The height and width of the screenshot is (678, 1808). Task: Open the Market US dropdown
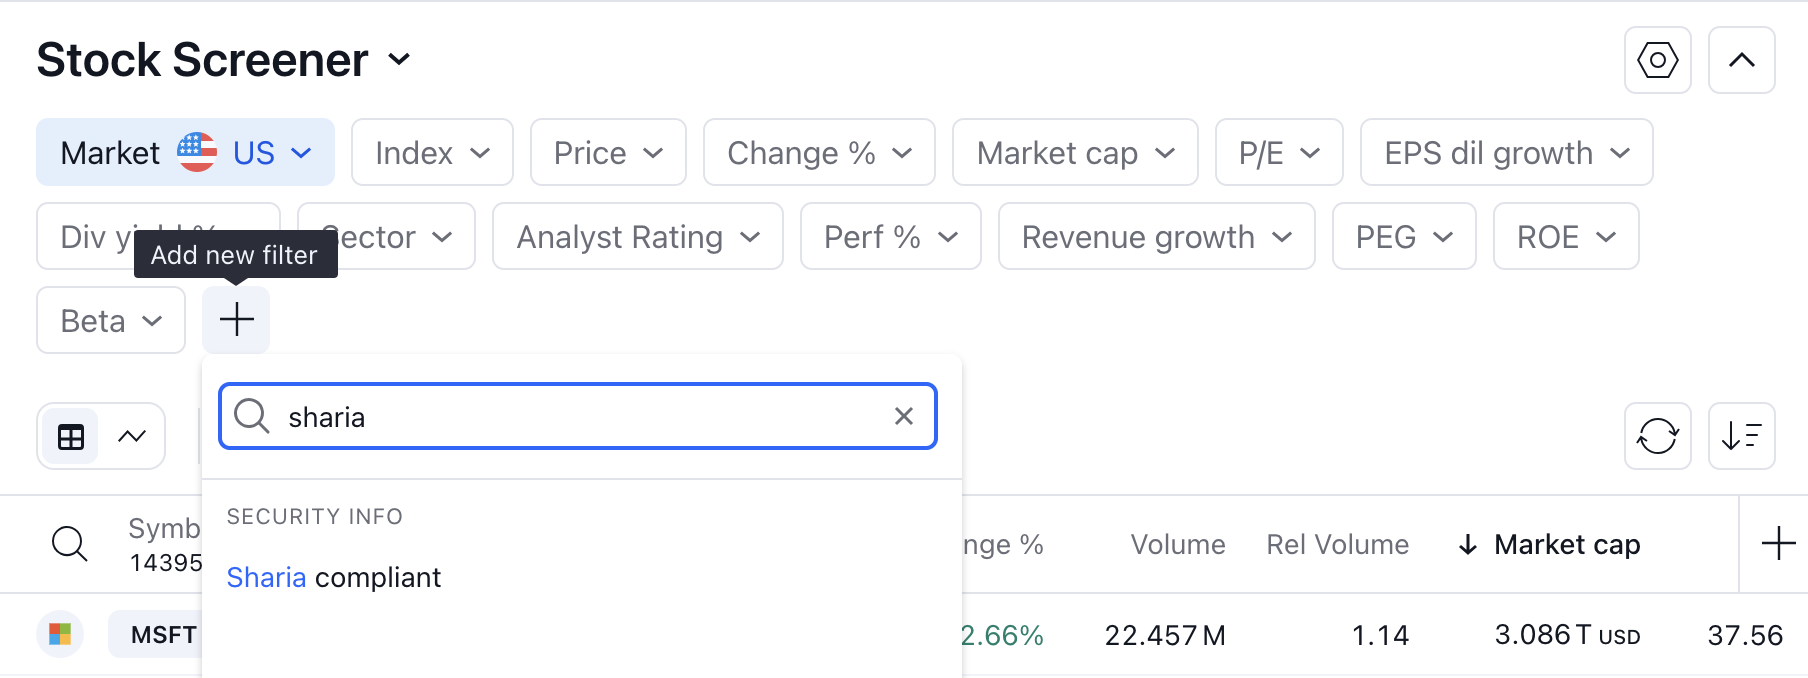[x=186, y=152]
